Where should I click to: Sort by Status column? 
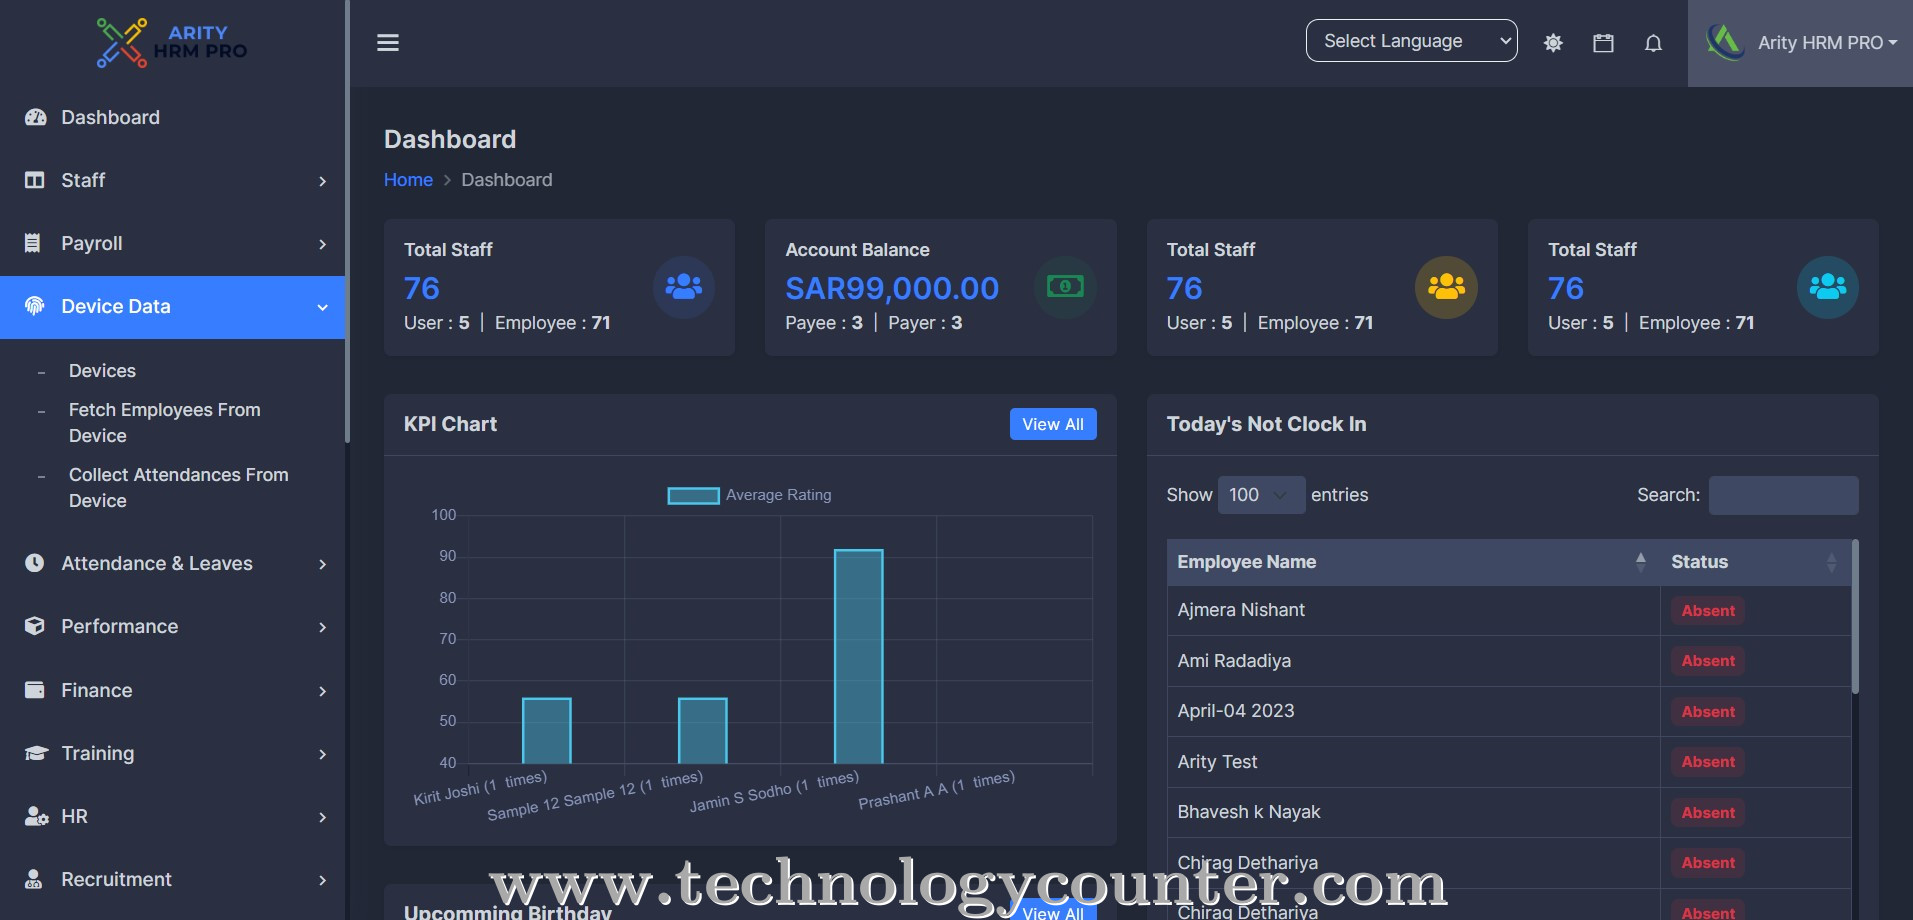[x=1755, y=562]
